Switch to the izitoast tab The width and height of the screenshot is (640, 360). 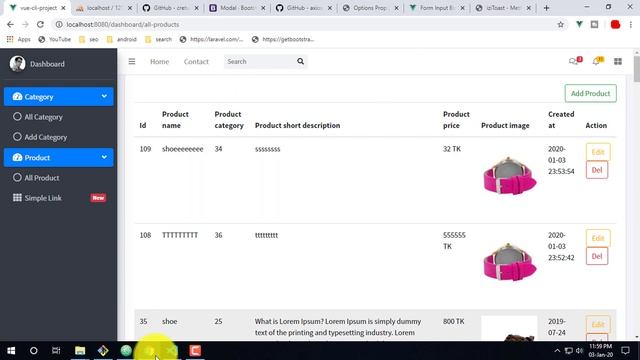click(503, 8)
